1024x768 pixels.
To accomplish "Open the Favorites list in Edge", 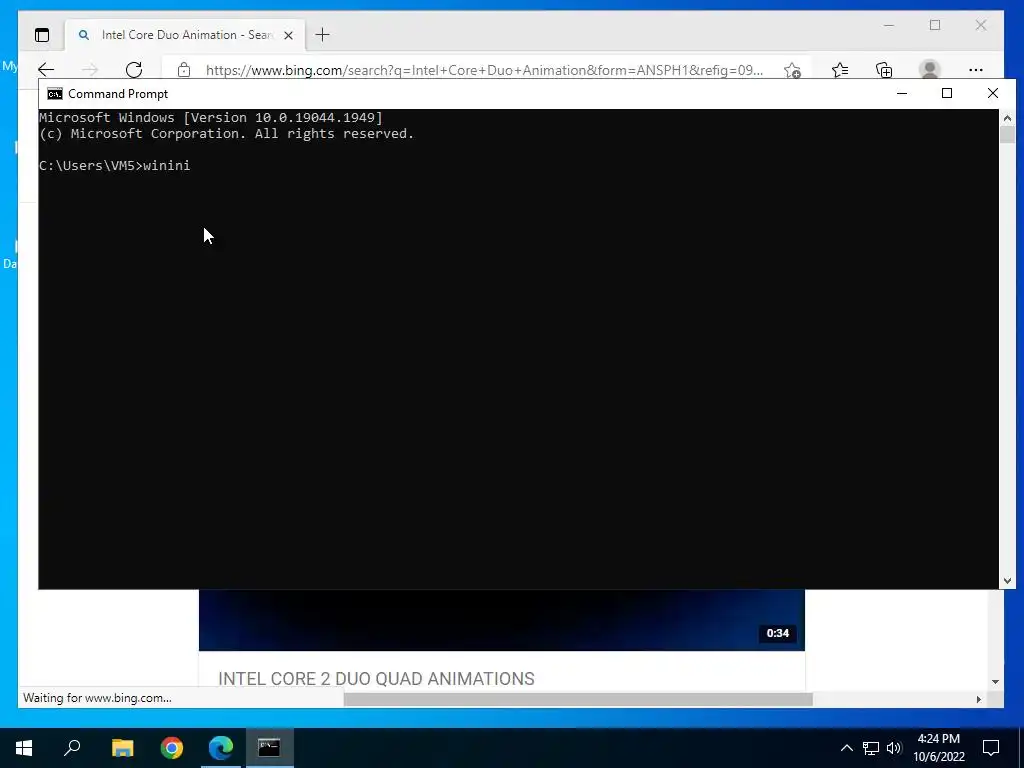I will (840, 70).
